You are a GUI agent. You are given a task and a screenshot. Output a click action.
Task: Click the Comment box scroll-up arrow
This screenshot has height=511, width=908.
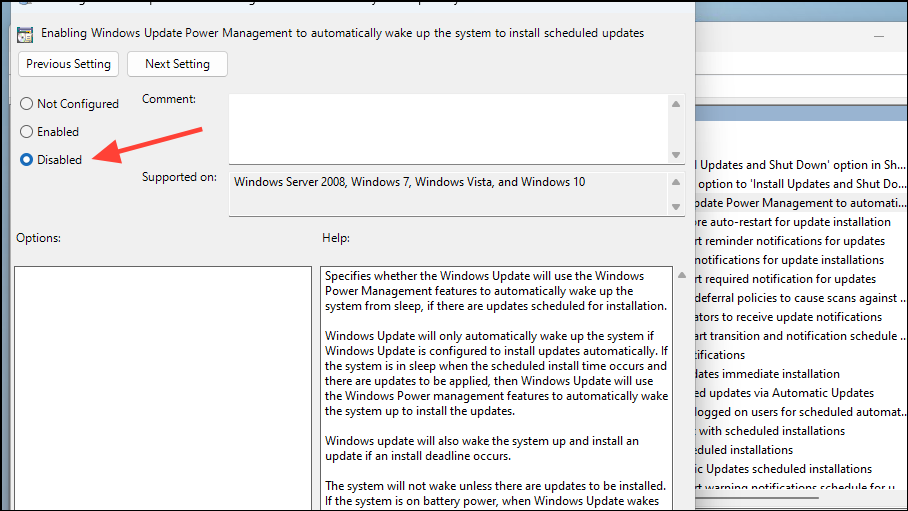pos(676,104)
